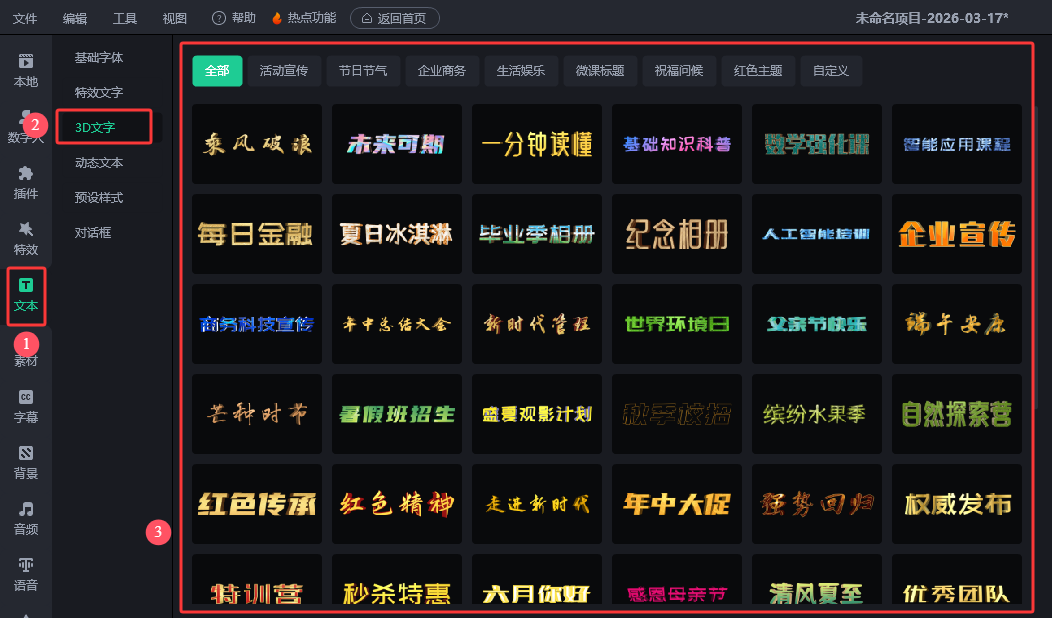
Task: Select the 插件 plugin sidebar icon
Action: (x=26, y=182)
